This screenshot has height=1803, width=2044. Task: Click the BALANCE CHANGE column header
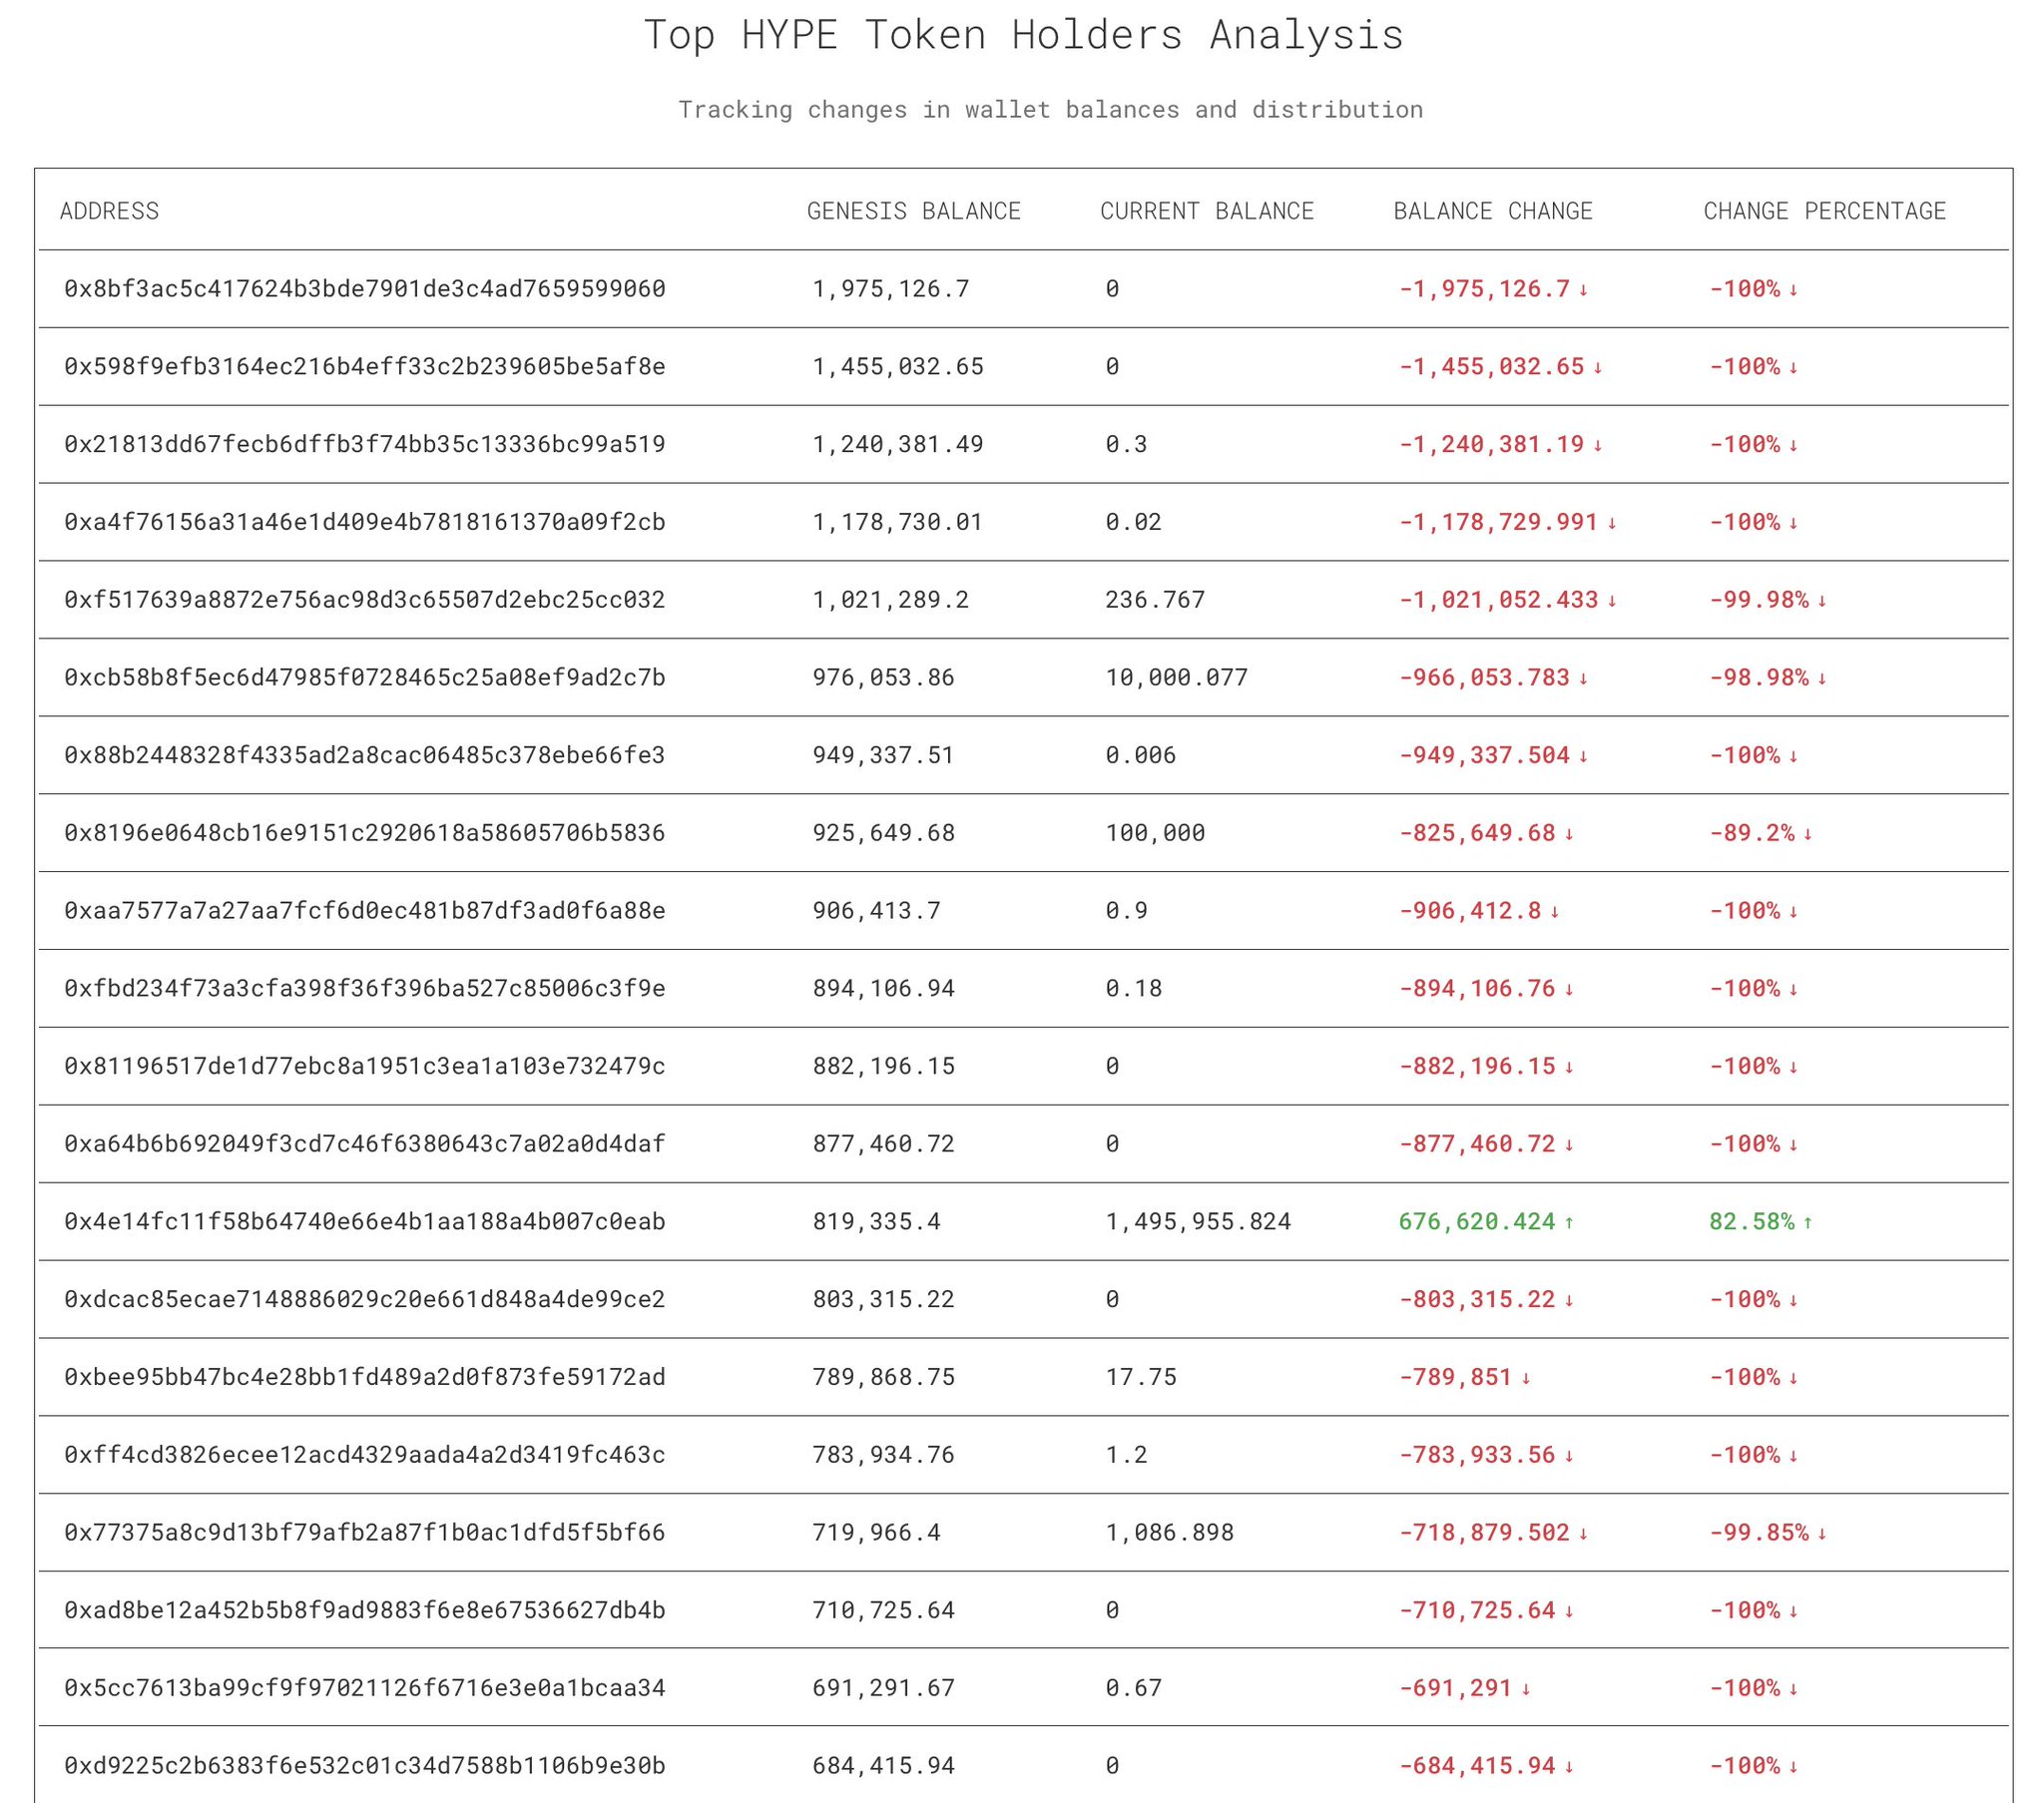coord(1492,211)
